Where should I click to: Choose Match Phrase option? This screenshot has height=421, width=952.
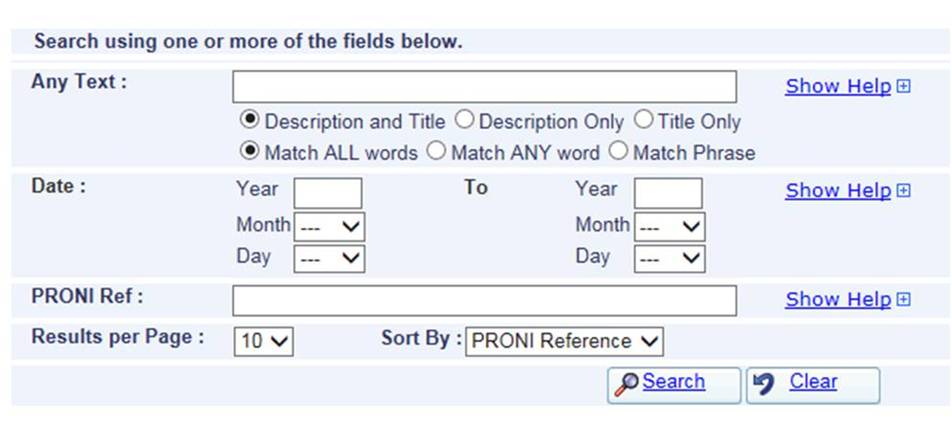tap(618, 151)
